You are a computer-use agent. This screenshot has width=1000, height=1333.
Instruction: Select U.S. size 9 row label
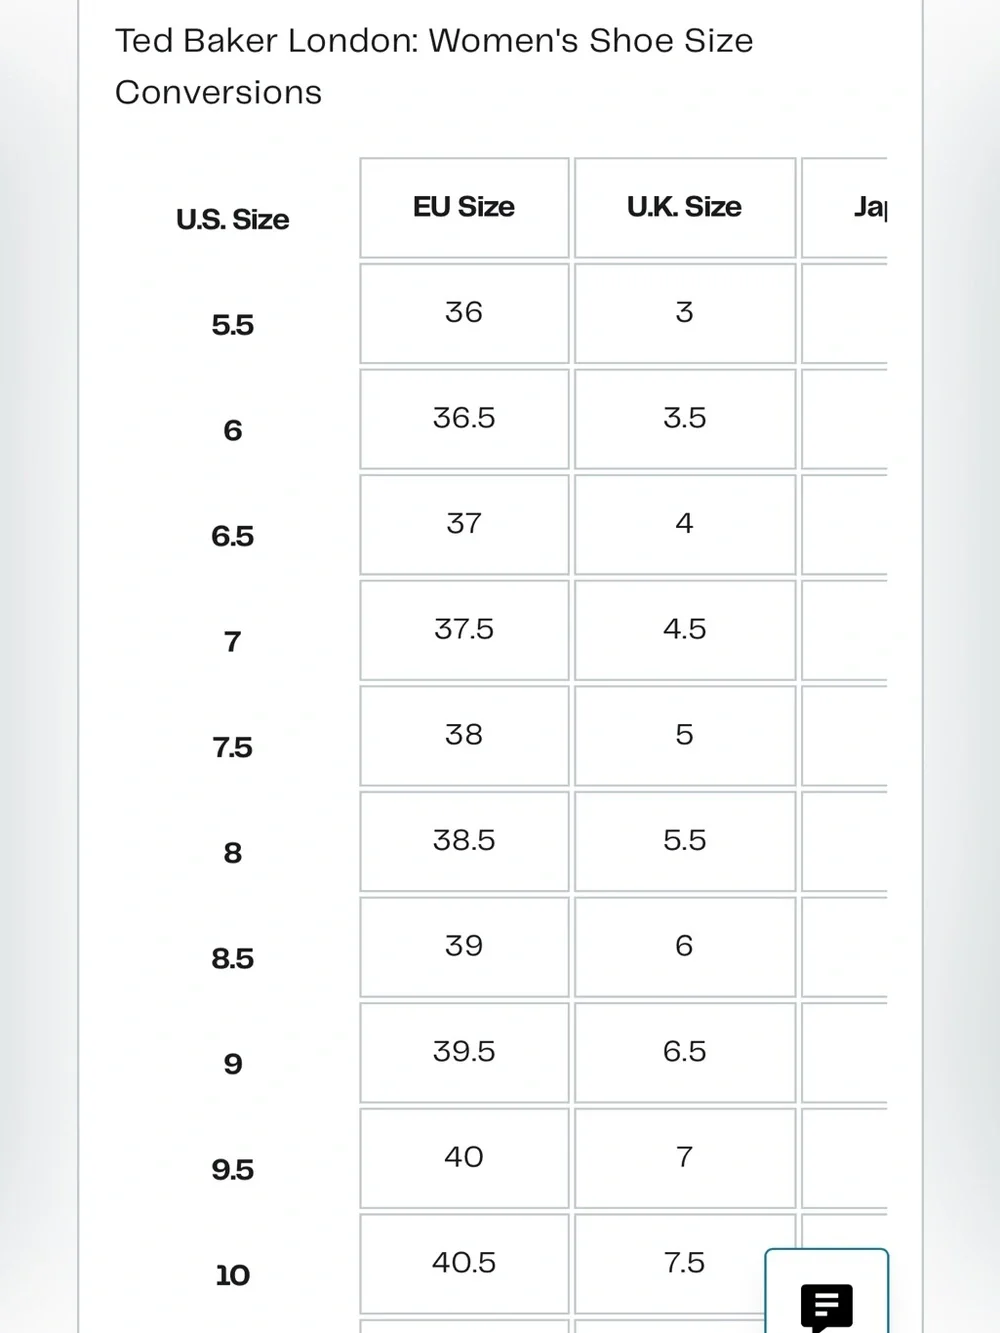pos(233,1064)
